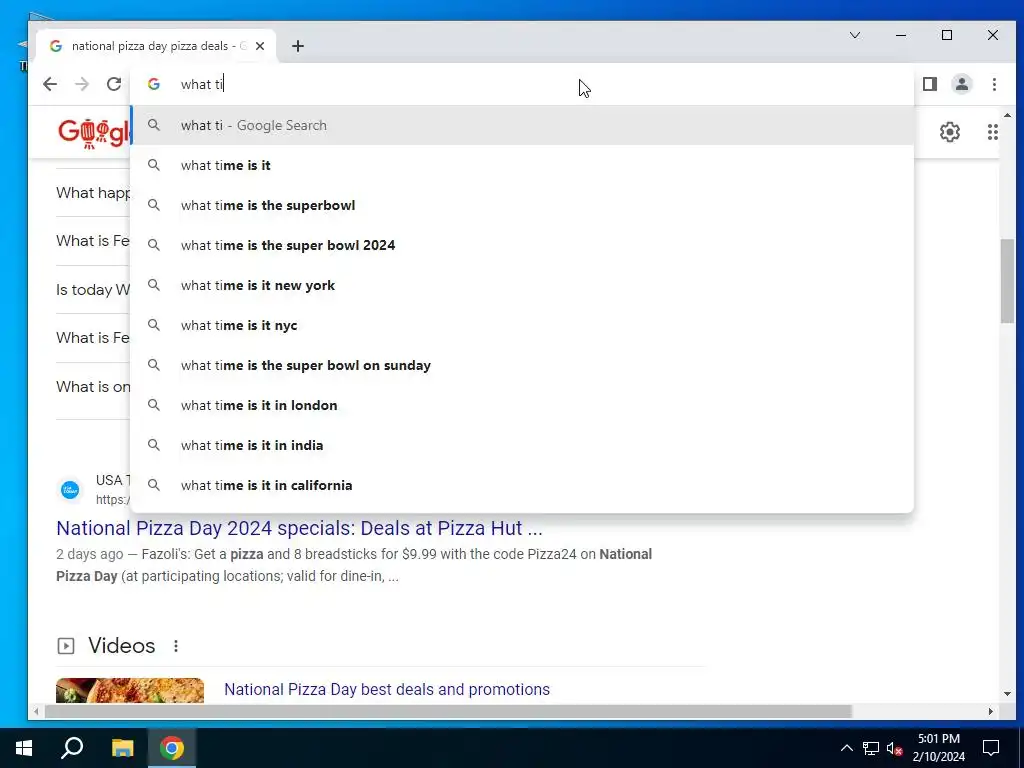This screenshot has height=768, width=1024.
Task: Click the USA Today site favicon
Action: (x=70, y=489)
